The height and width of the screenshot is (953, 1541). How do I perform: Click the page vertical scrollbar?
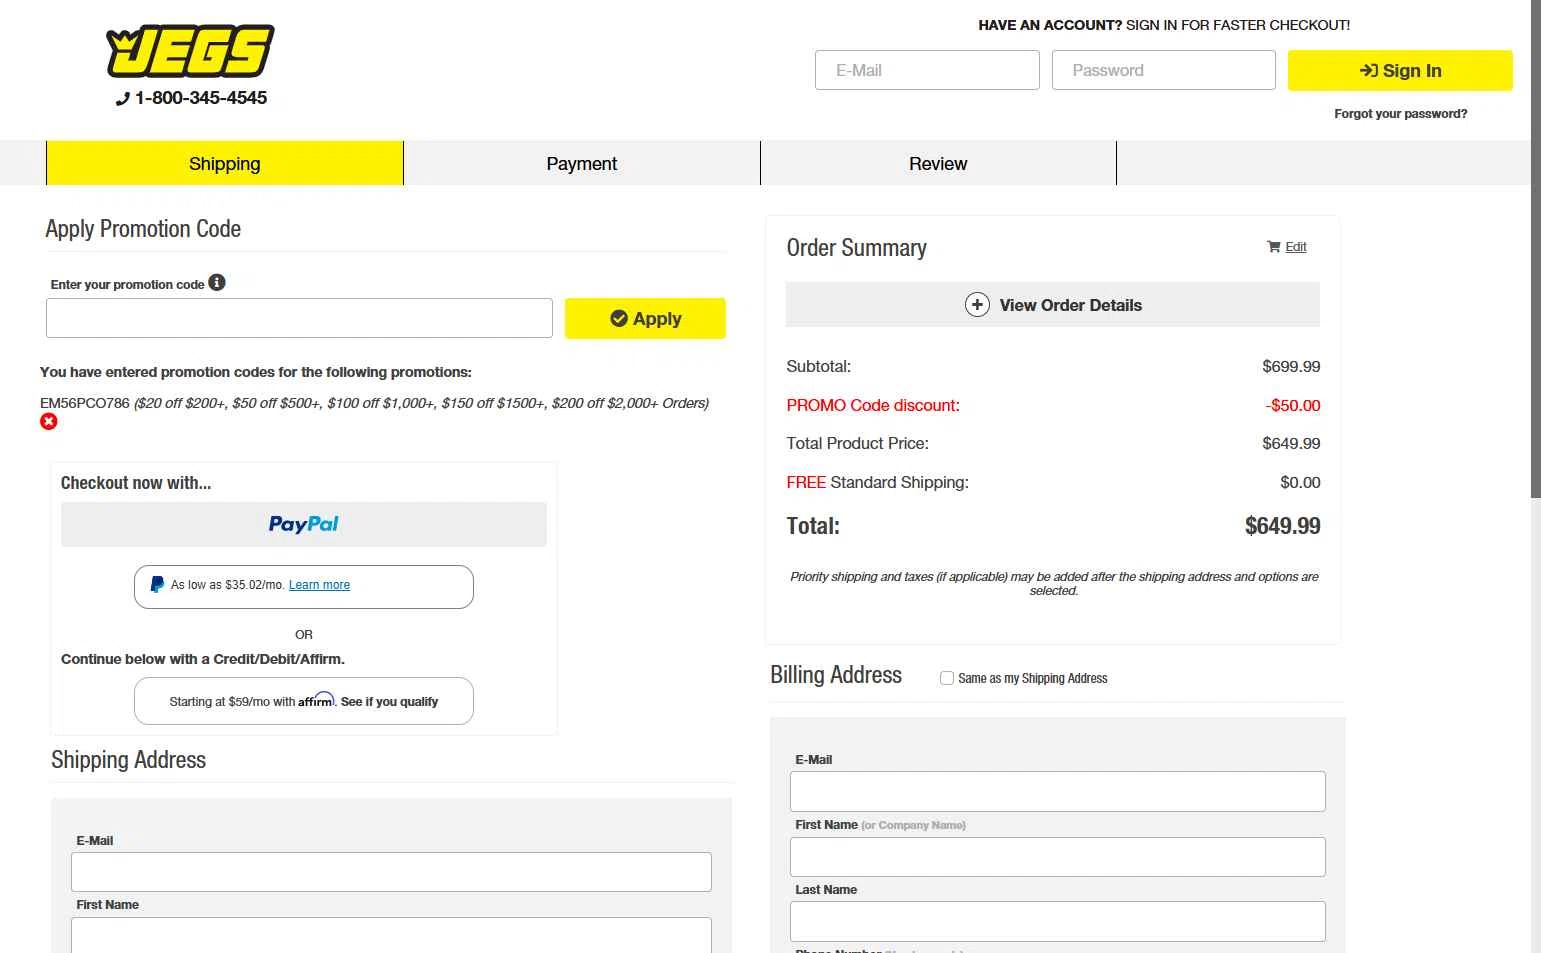[1535, 250]
